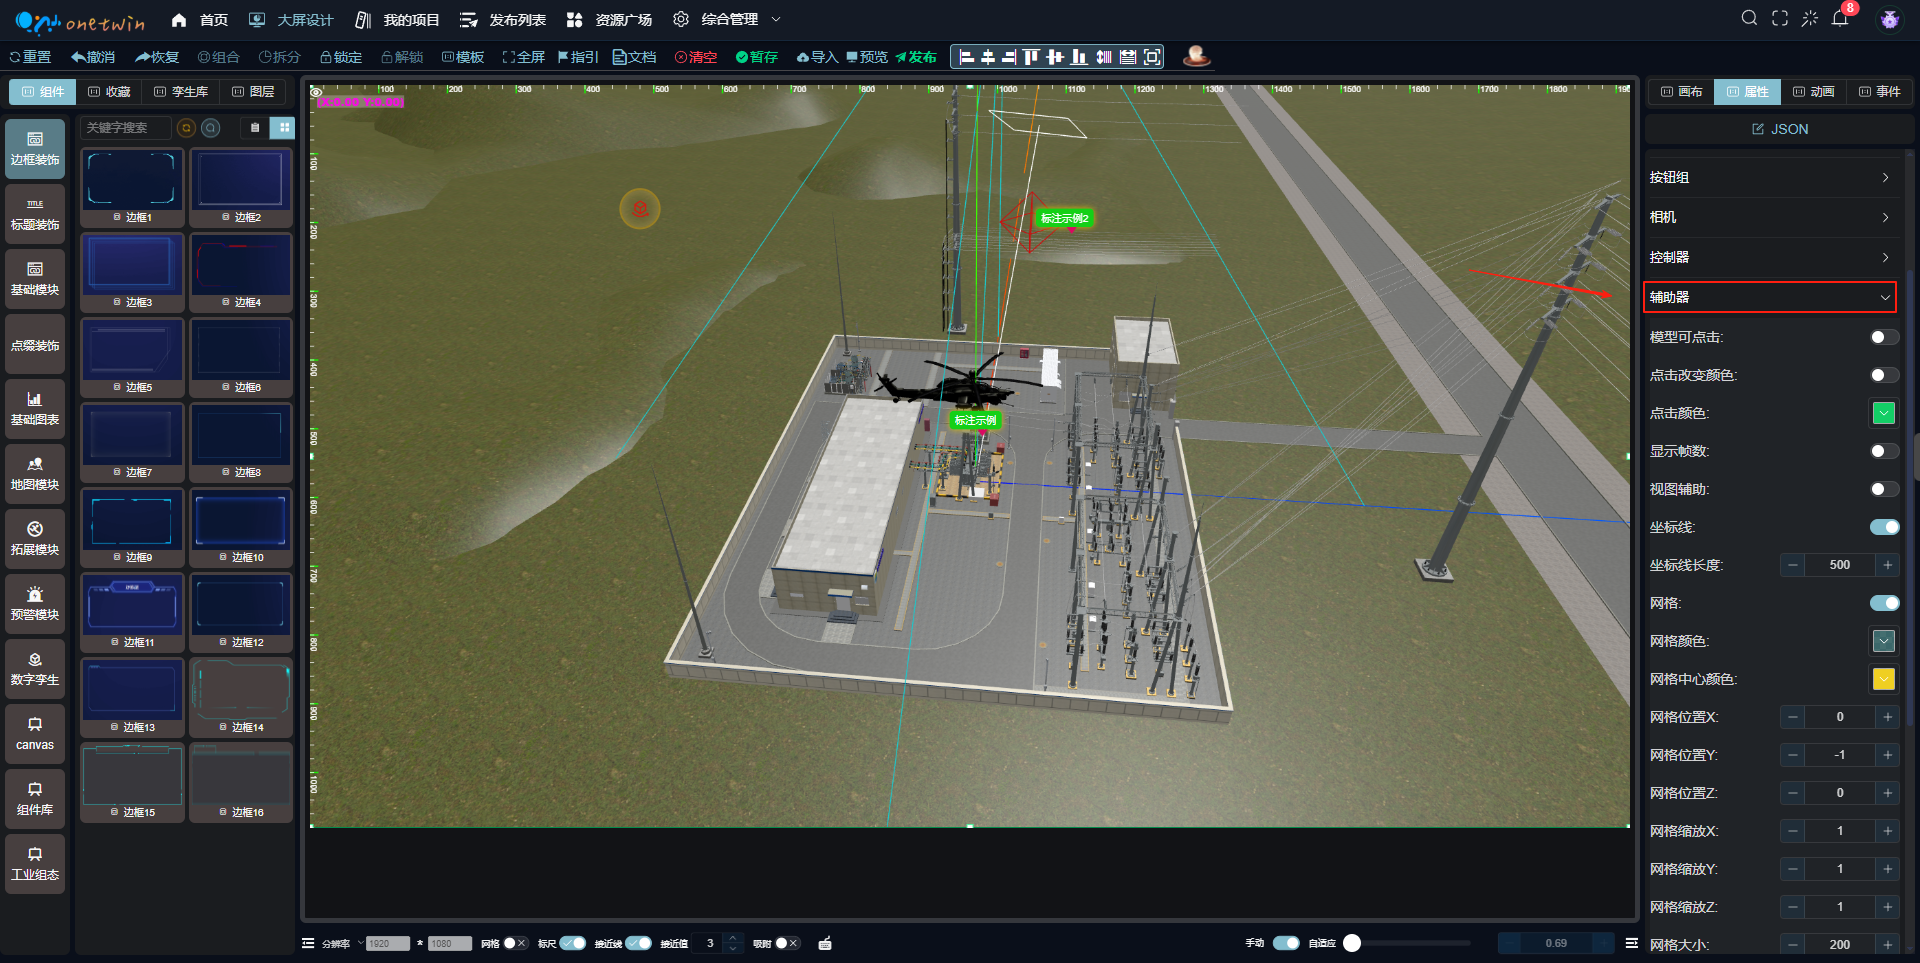Image resolution: width=1920 pixels, height=963 pixels.
Task: Switch to the 动画 tab
Action: point(1813,92)
